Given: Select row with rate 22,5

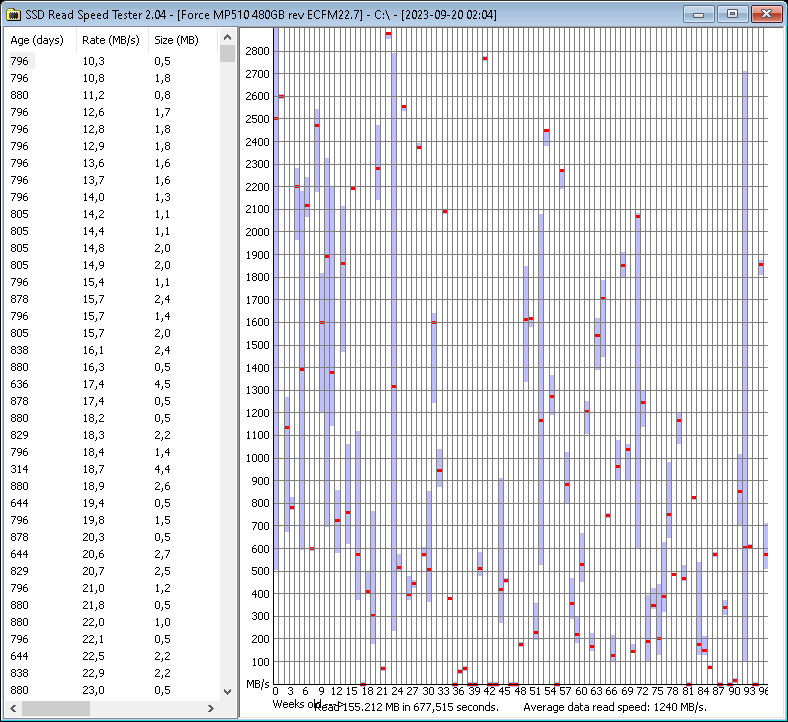Looking at the screenshot, I should [x=113, y=656].
